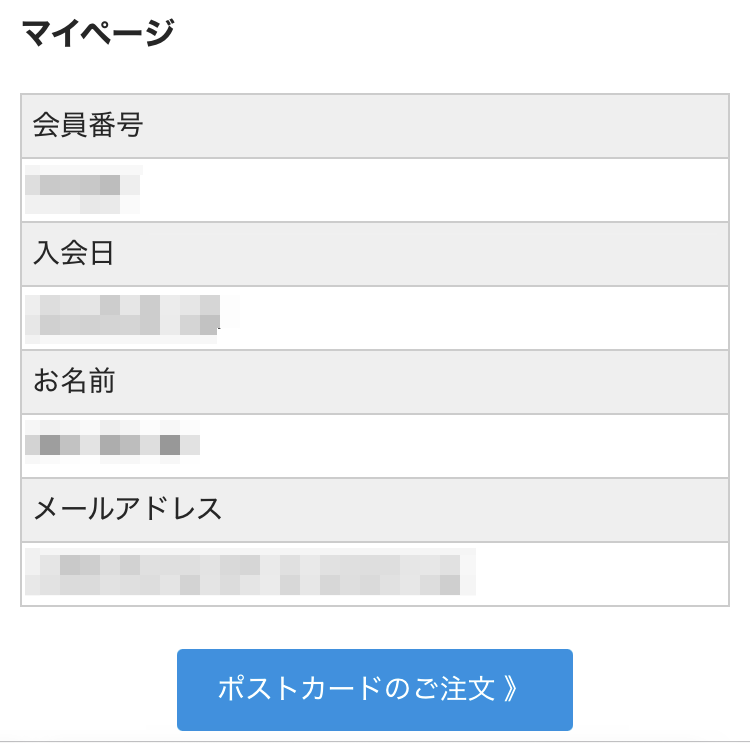This screenshot has width=750, height=743.
Task: Click the 会員 characters in 会員番号
Action: 60,126
